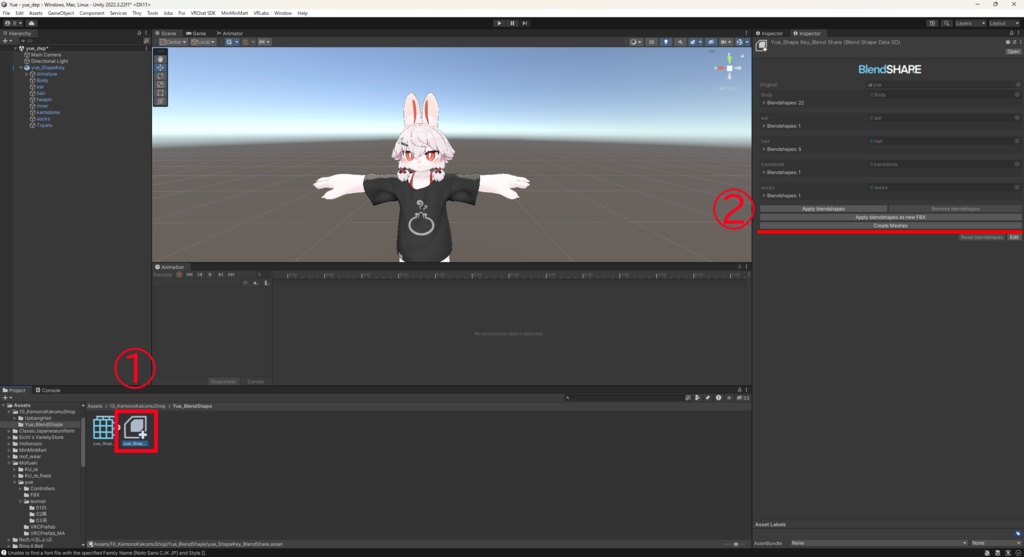Open the Layout dropdown
The width and height of the screenshot is (1024, 557).
point(1002,23)
